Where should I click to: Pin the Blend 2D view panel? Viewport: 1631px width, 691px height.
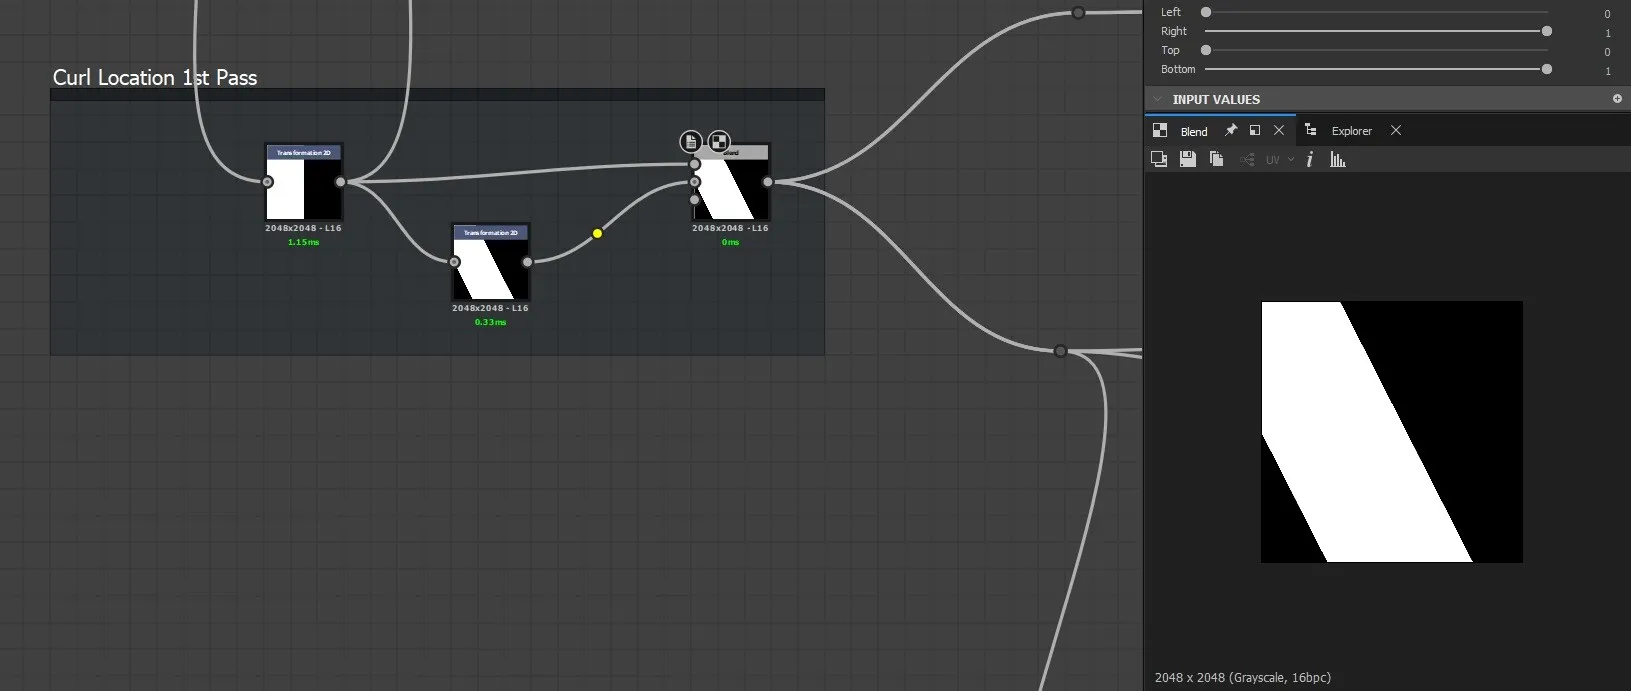point(1231,130)
